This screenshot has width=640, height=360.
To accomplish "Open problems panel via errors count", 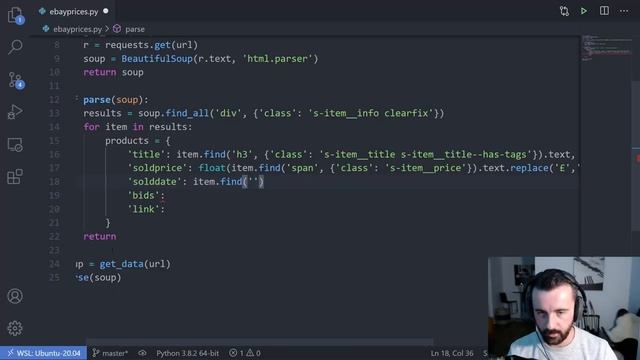I will tap(237, 353).
